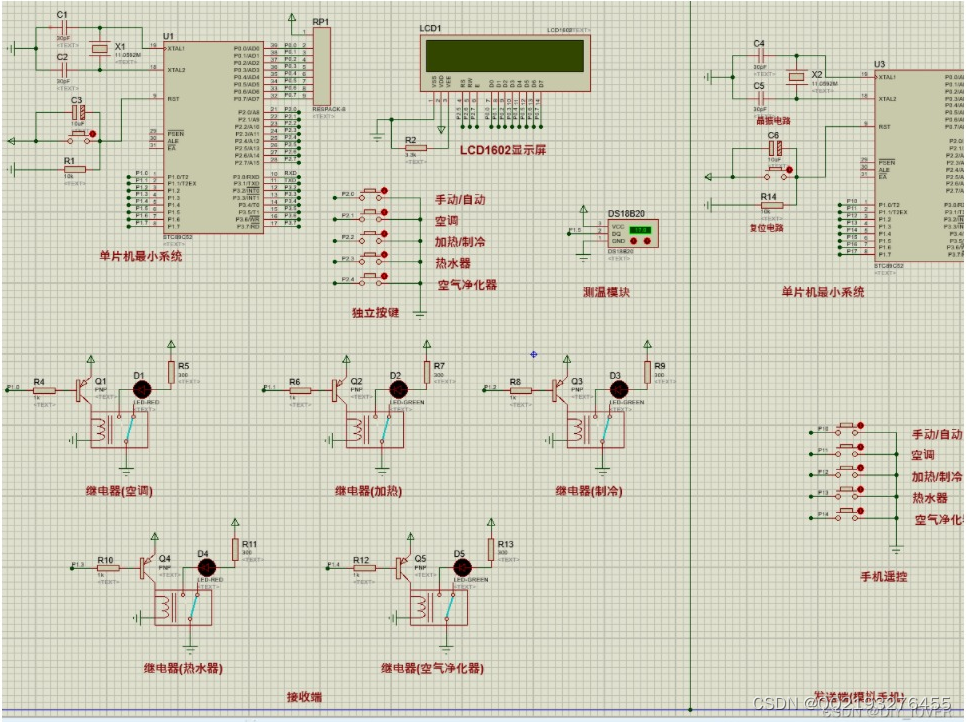Viewport: 966px width, 722px height.
Task: Select capacitor C2 below C1
Action: click(62, 70)
